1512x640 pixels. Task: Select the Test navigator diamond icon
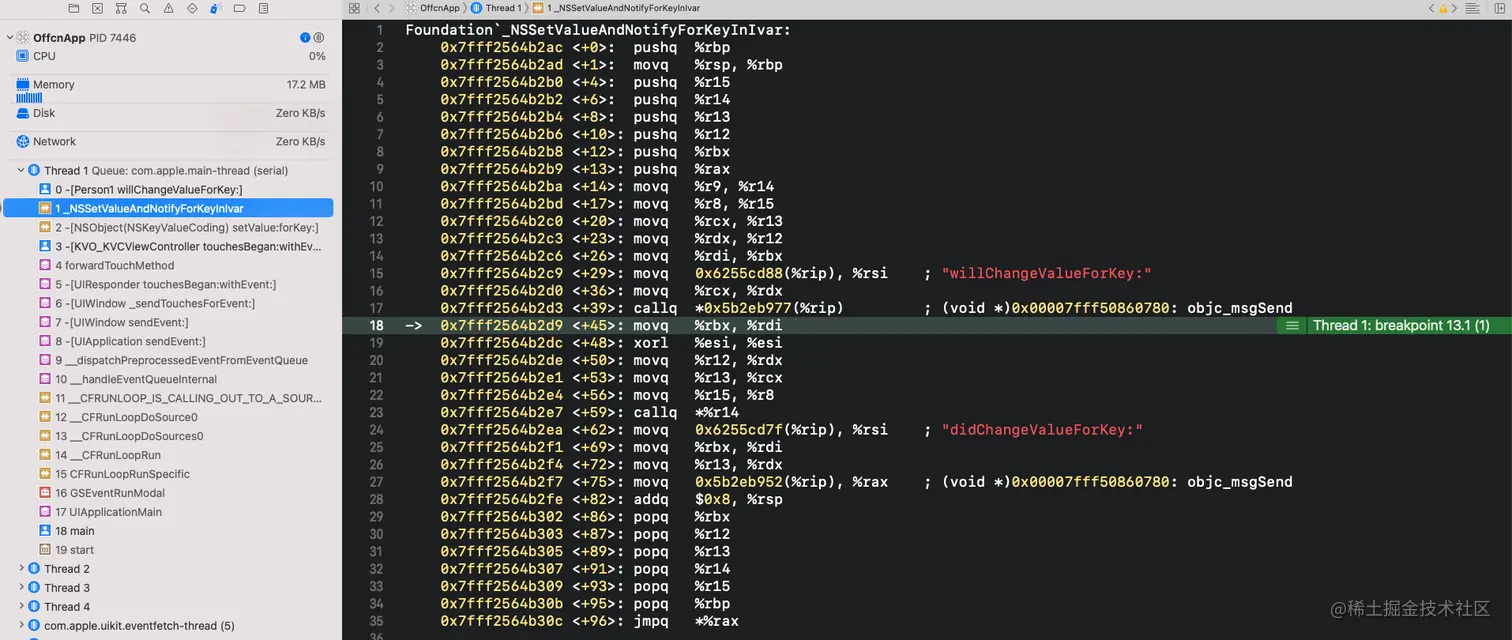click(192, 8)
